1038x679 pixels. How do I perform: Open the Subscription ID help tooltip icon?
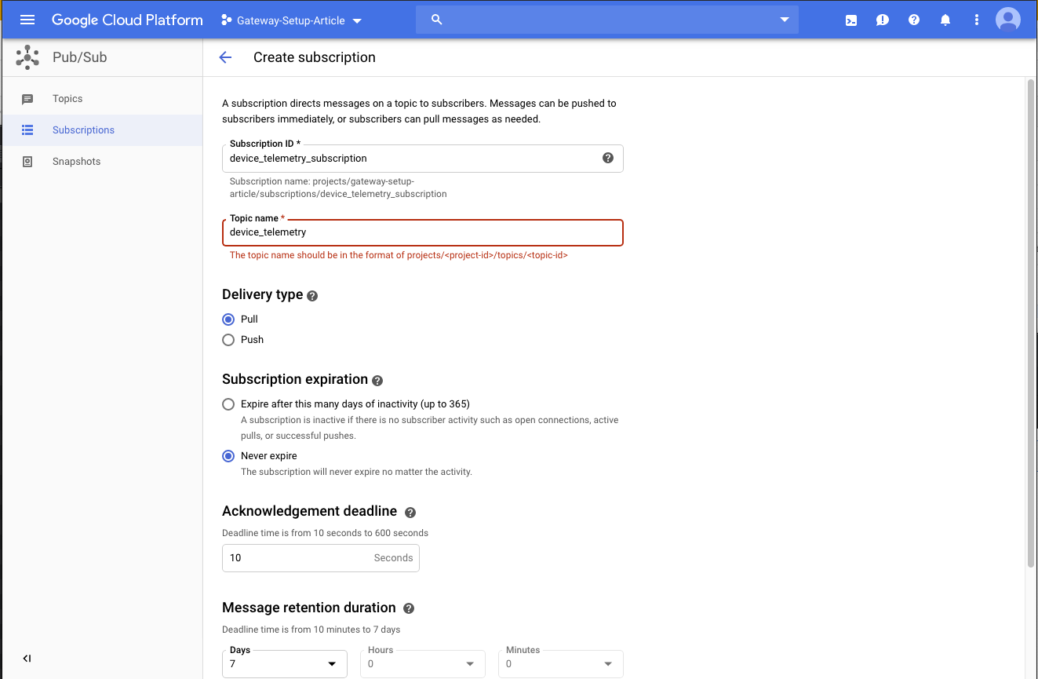click(607, 157)
